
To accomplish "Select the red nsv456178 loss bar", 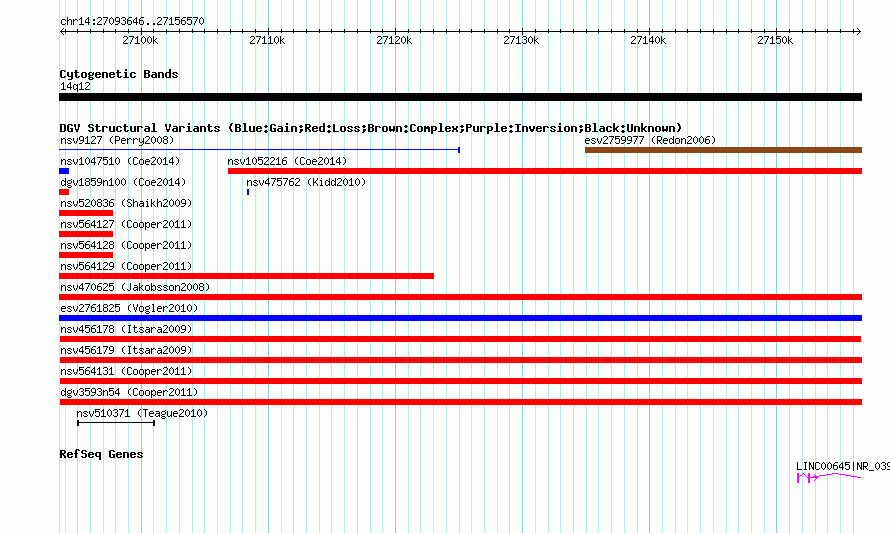I will tap(460, 339).
